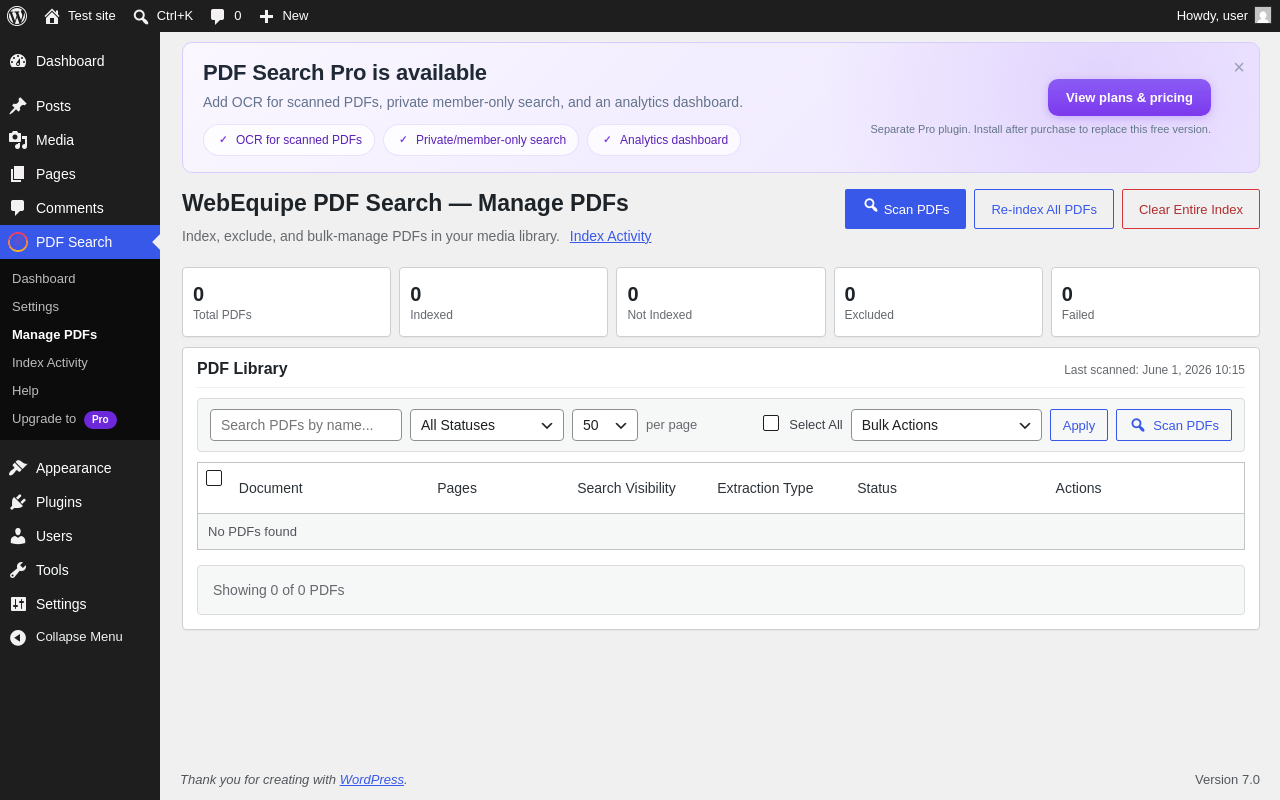Expand the All Statuses filter dropdown
This screenshot has height=800, width=1280.
click(x=487, y=425)
